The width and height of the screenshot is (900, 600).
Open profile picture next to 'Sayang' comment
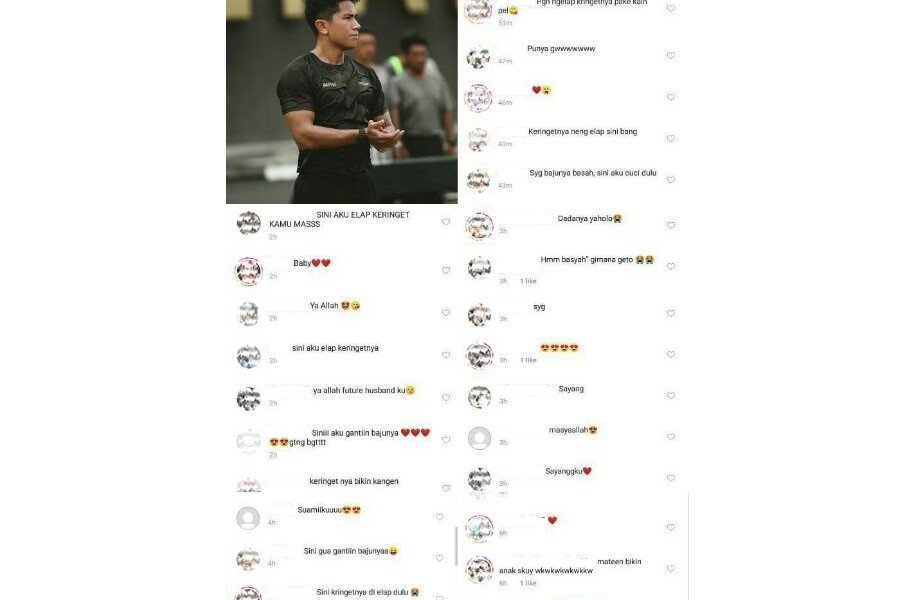479,397
